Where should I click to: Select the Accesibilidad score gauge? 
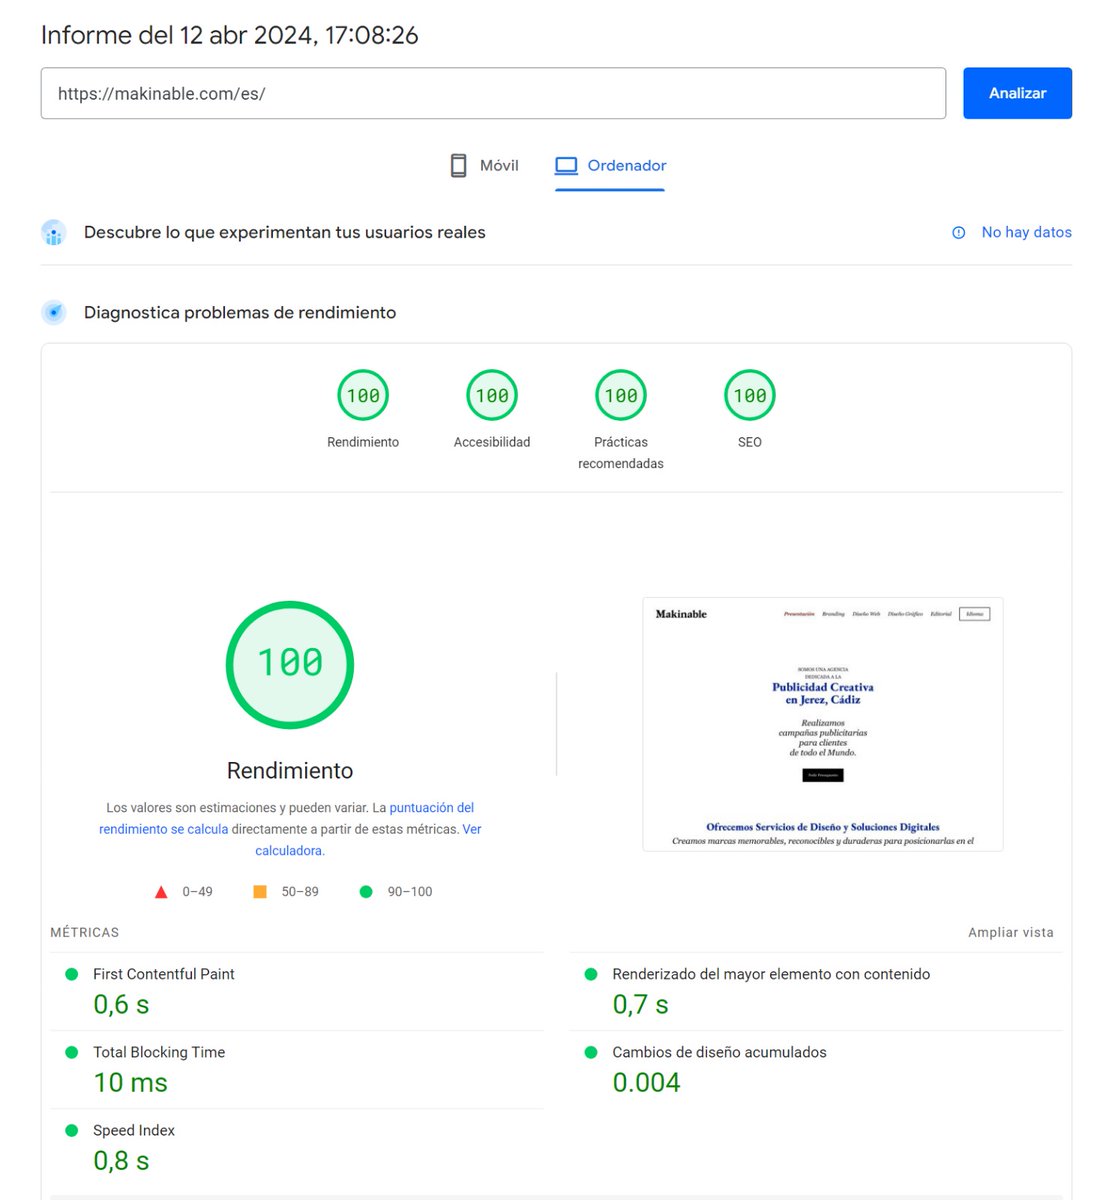coord(492,395)
